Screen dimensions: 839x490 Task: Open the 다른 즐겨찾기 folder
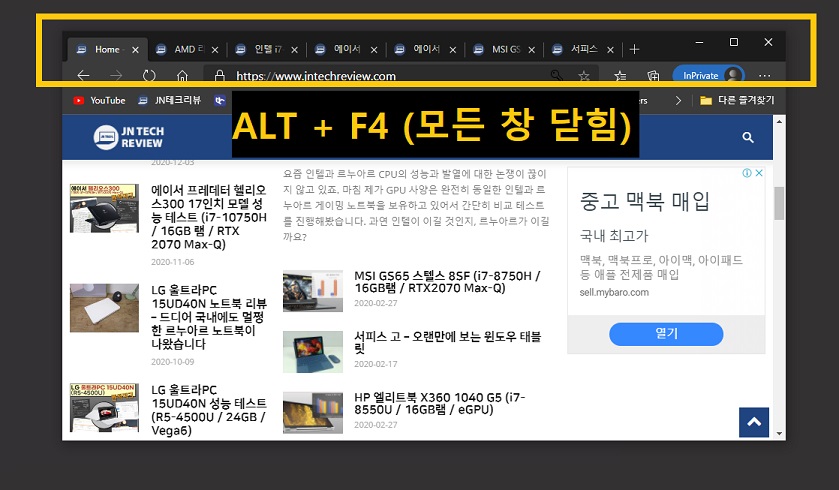[737, 100]
